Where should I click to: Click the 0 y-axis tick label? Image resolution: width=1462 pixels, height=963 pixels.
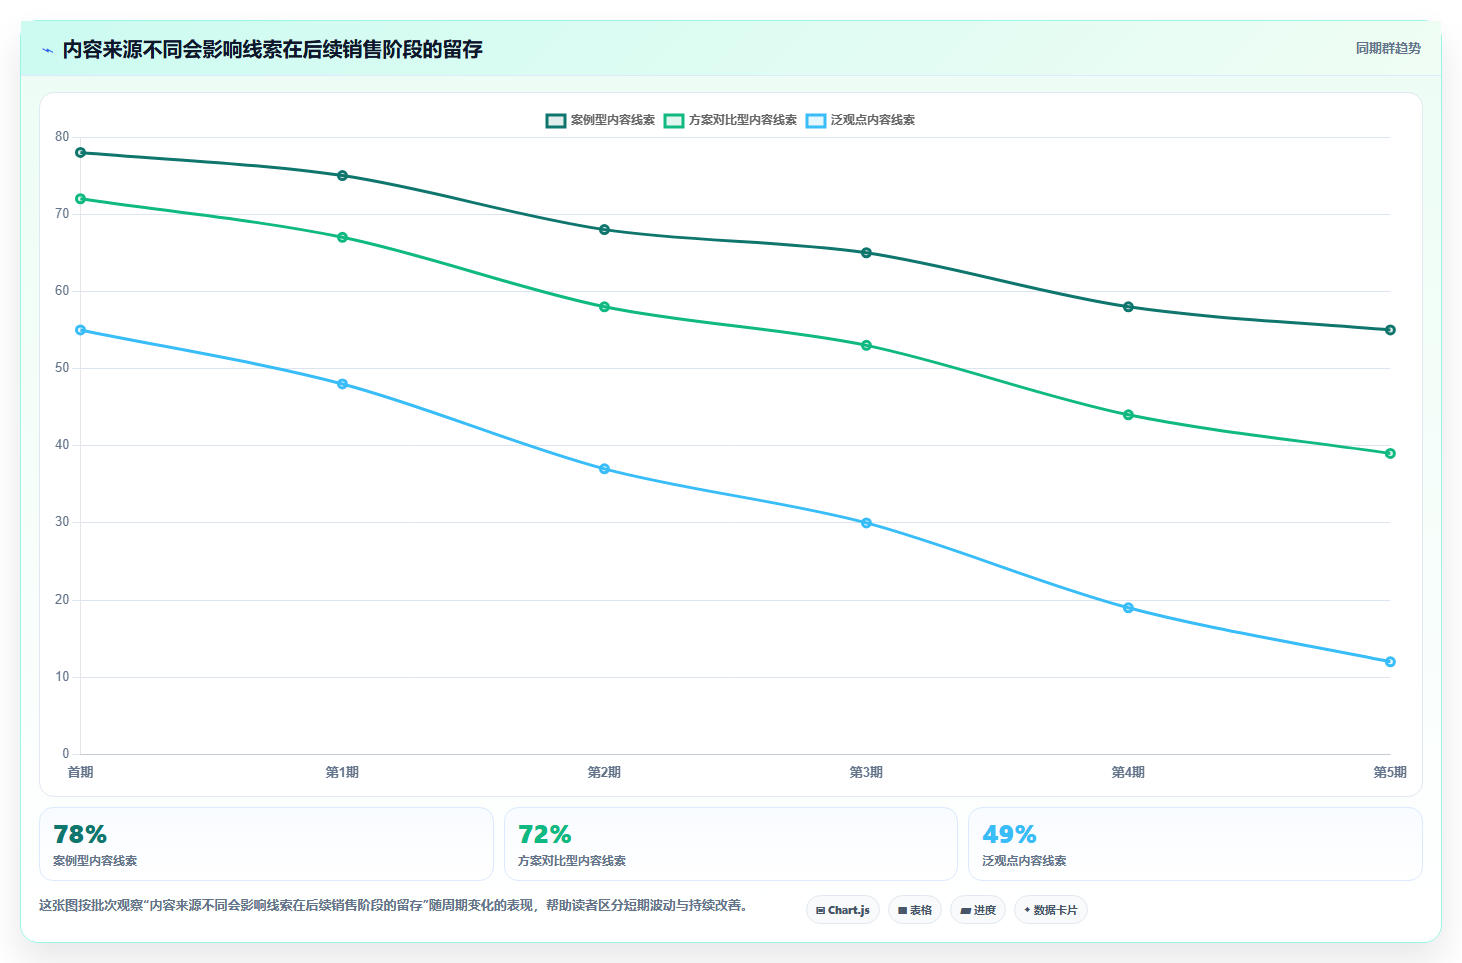(66, 754)
